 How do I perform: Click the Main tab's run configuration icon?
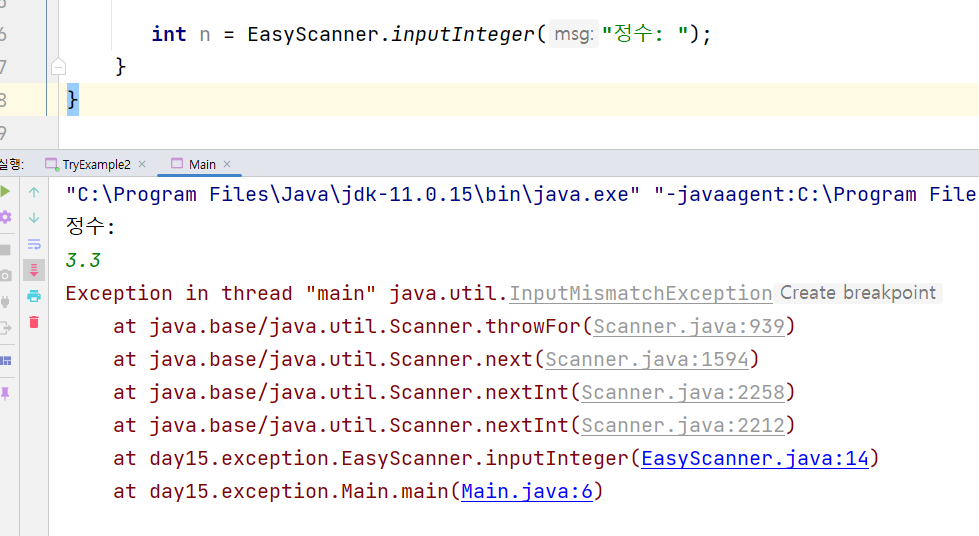pos(177,164)
